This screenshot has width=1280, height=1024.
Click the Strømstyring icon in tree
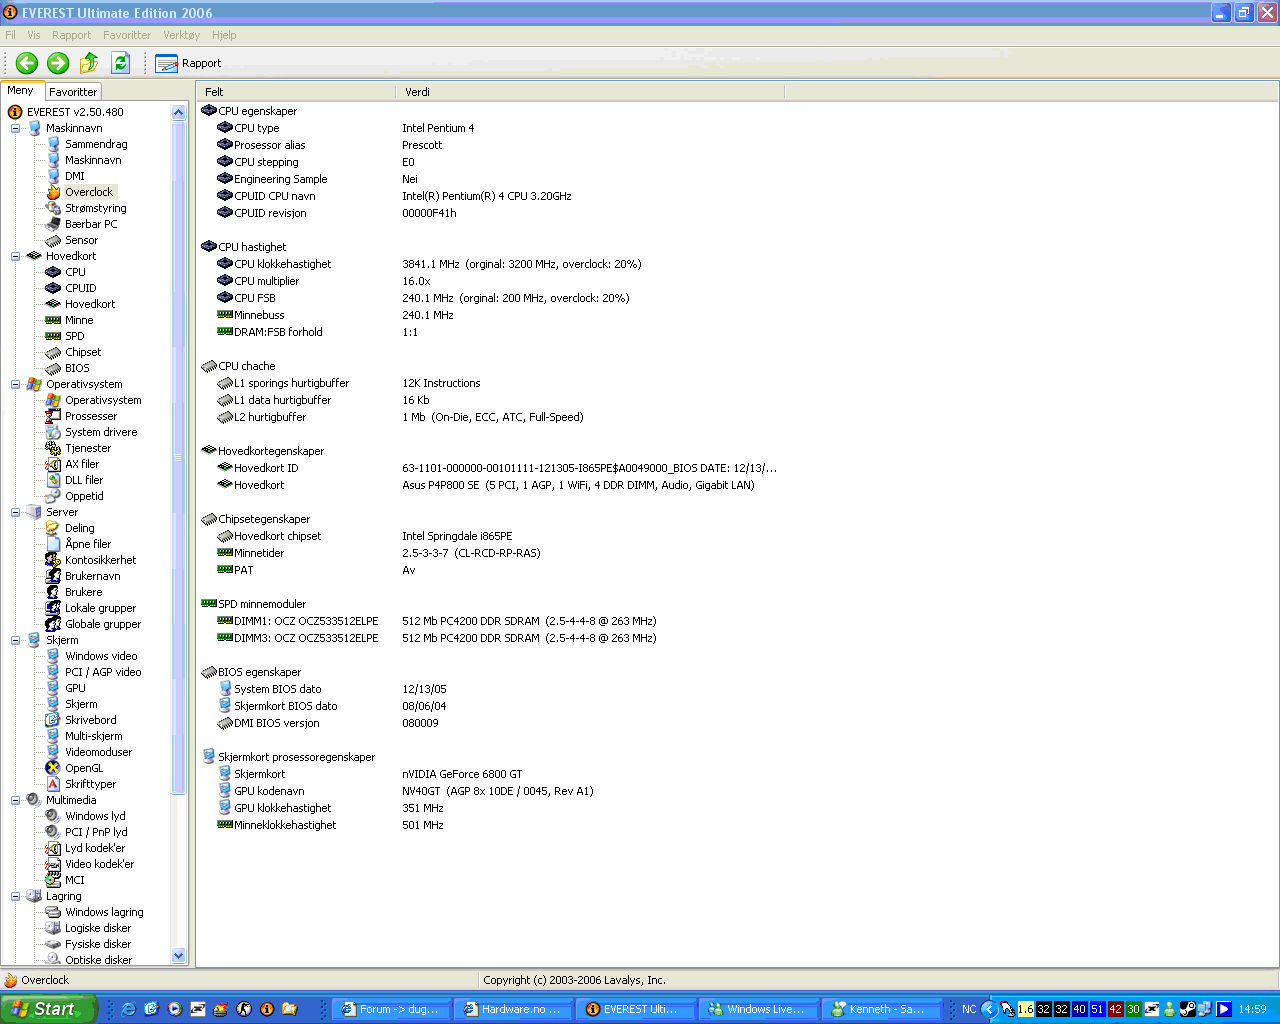pyautogui.click(x=53, y=208)
